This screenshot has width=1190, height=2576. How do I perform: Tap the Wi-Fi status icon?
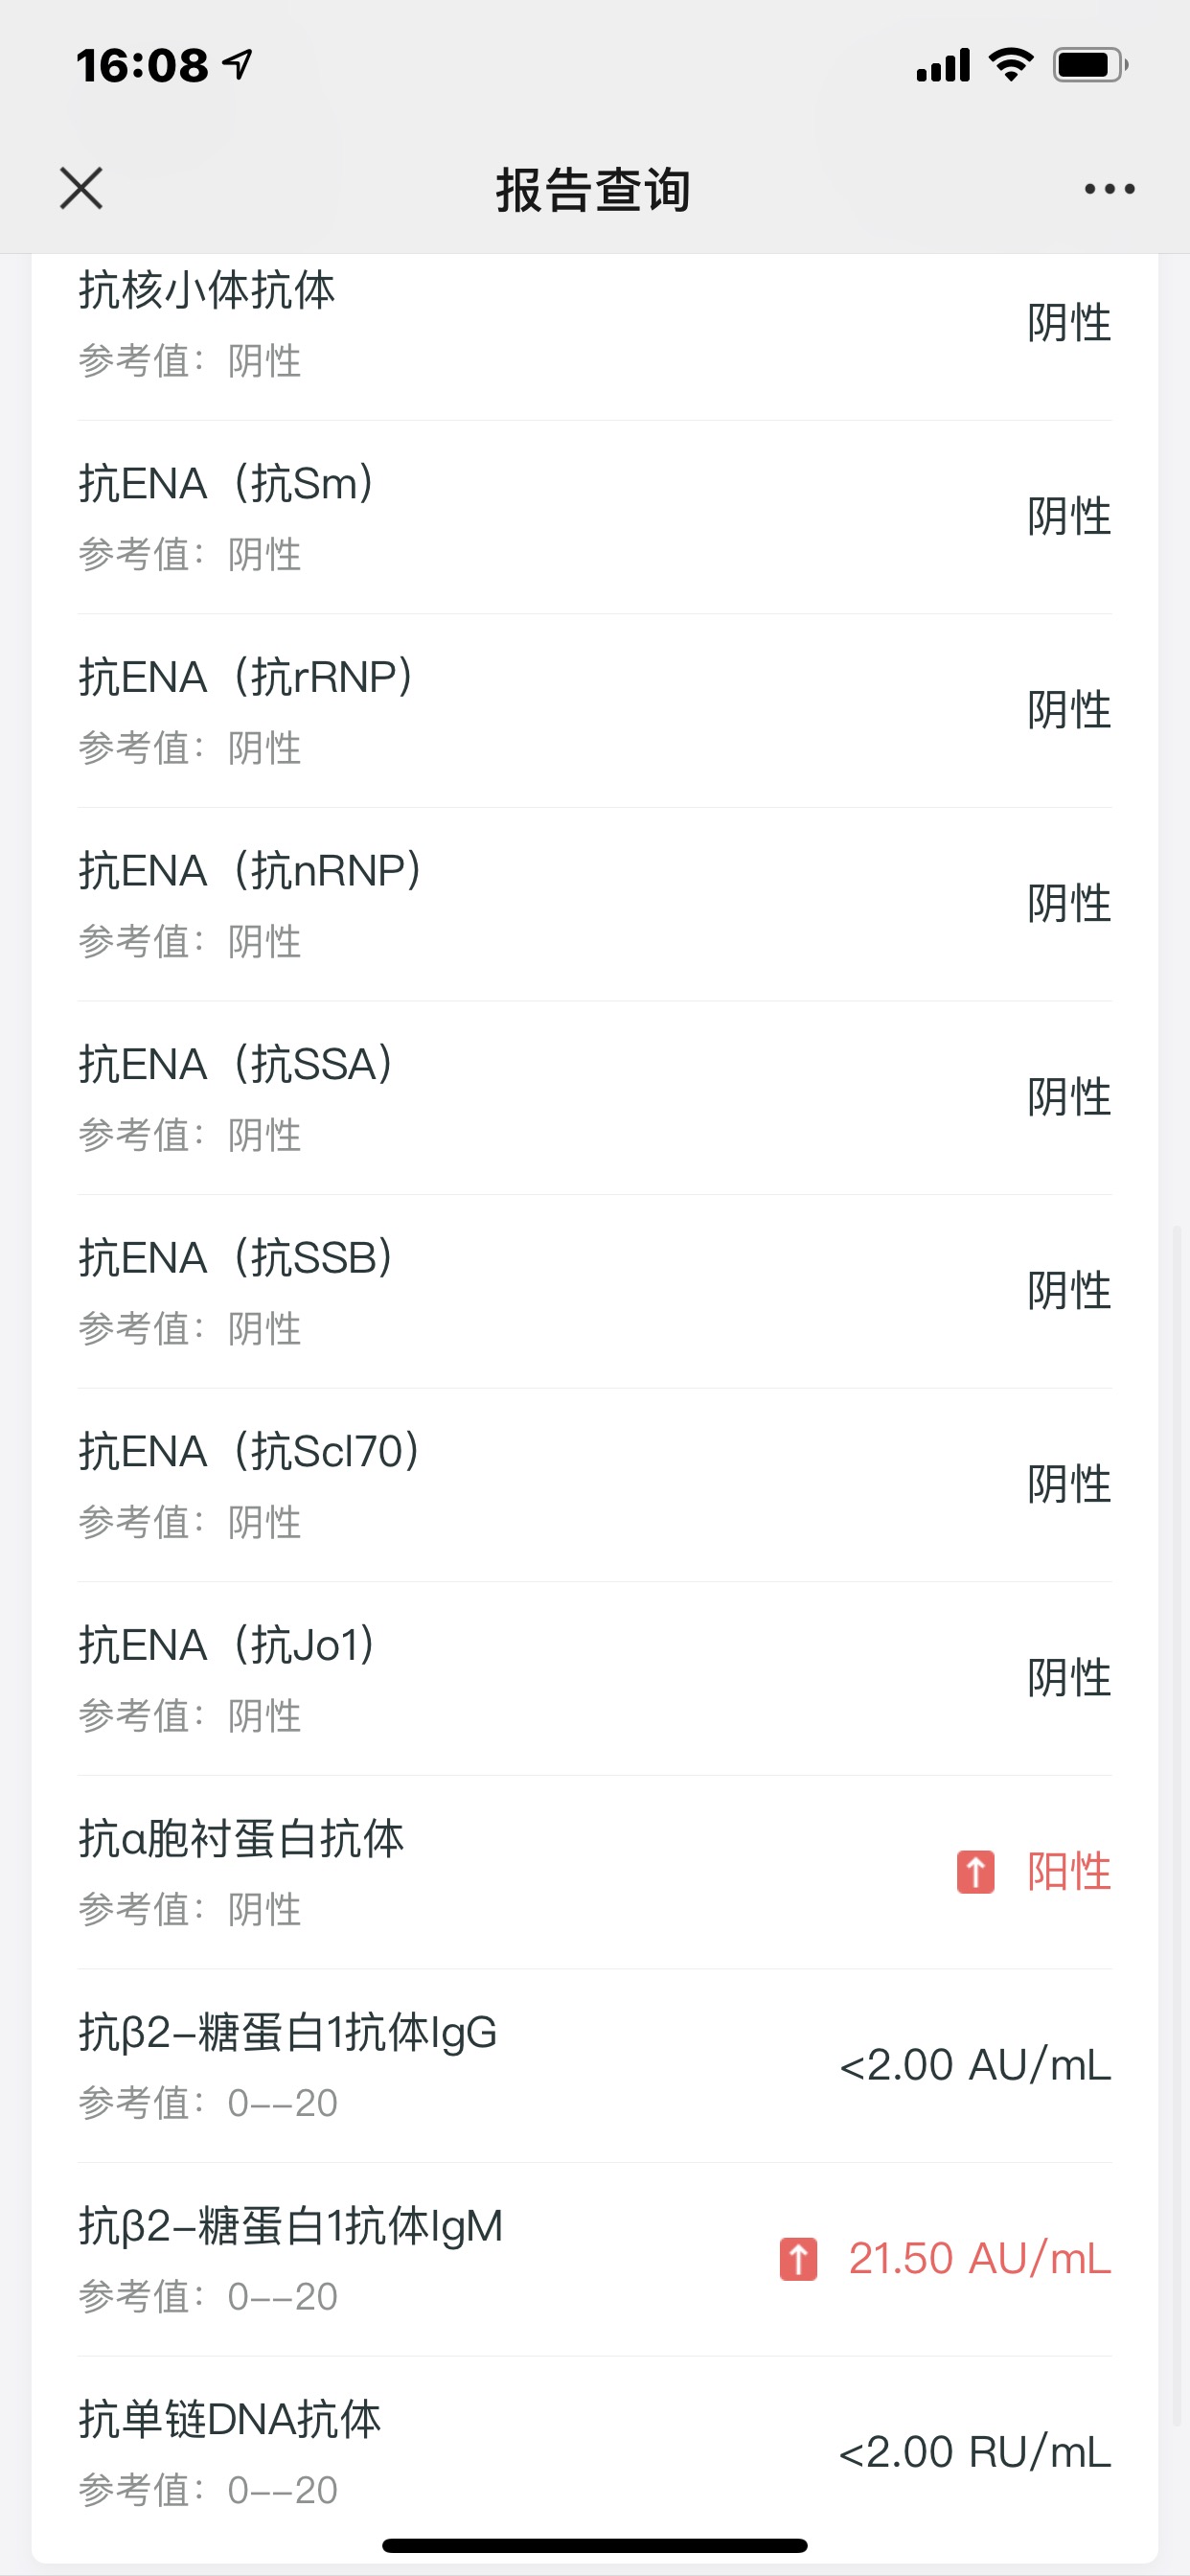point(1010,65)
